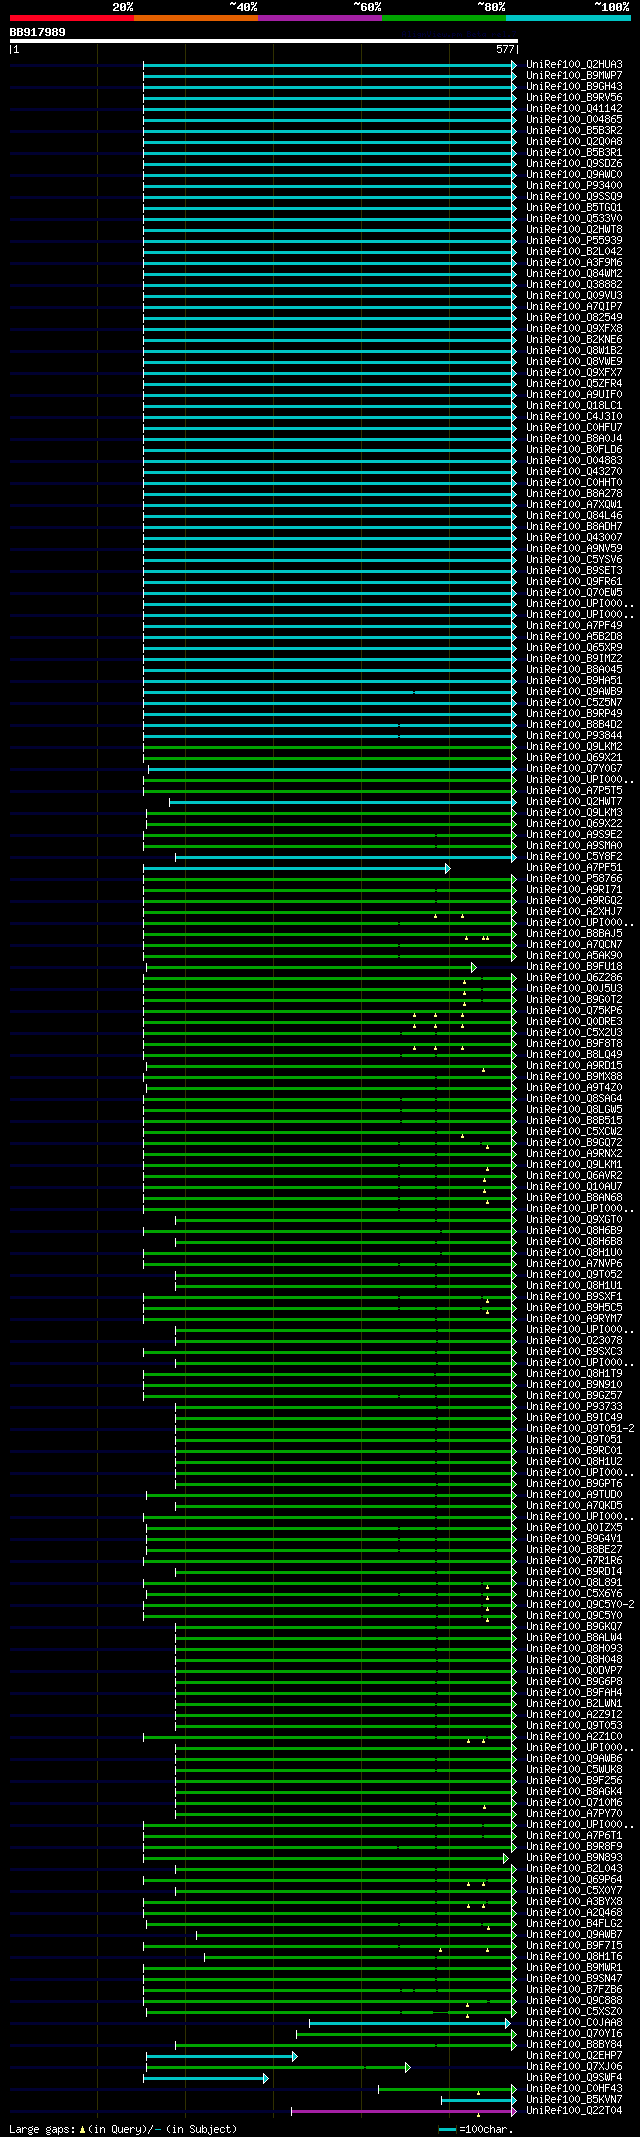The width and height of the screenshot is (640, 2137).
Task: Select hit UniRef100_A3BYX8
Action: tap(574, 1902)
